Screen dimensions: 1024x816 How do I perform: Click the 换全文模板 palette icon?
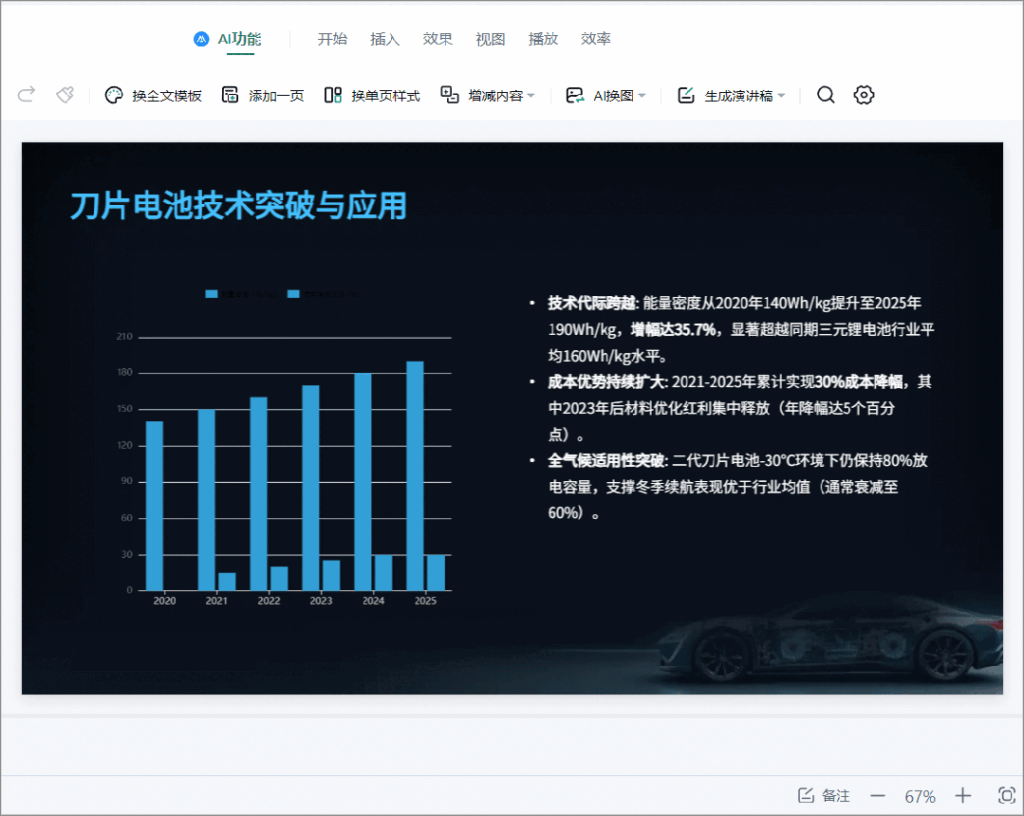click(114, 95)
